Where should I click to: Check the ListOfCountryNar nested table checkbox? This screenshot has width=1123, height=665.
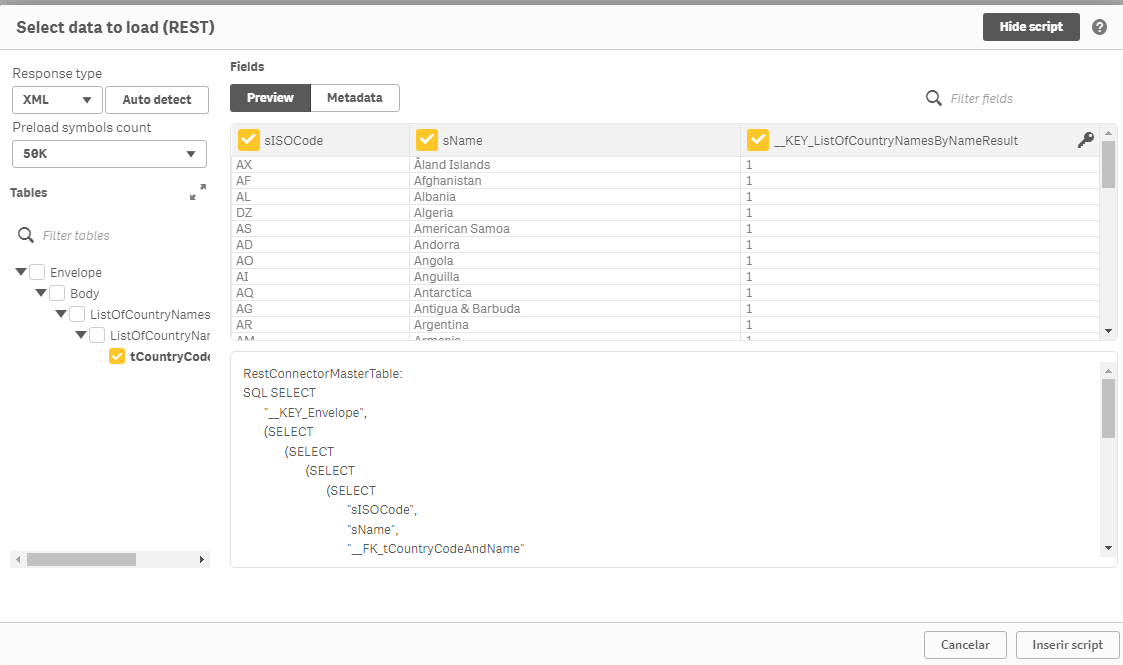pos(97,335)
